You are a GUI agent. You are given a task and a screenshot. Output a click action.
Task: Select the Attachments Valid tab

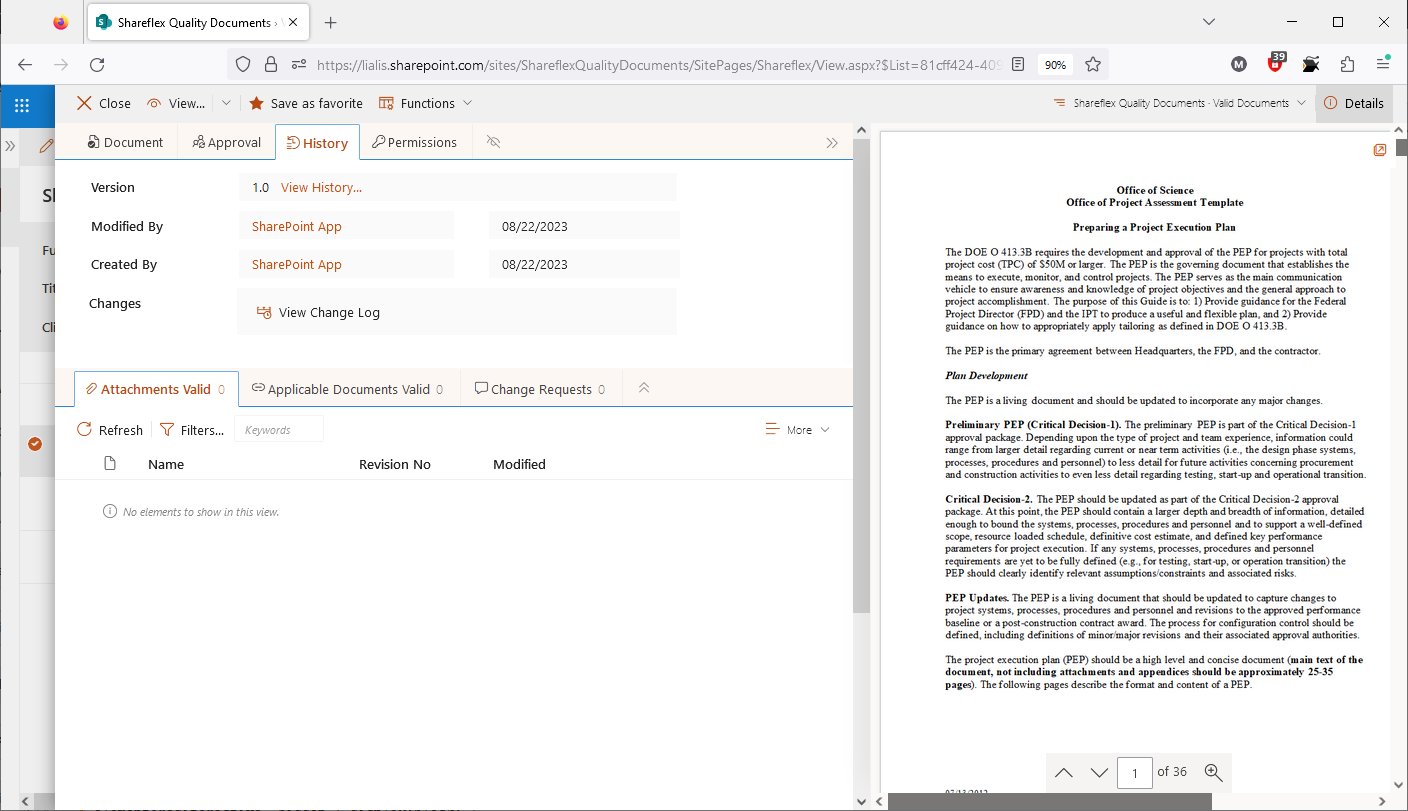coord(156,389)
